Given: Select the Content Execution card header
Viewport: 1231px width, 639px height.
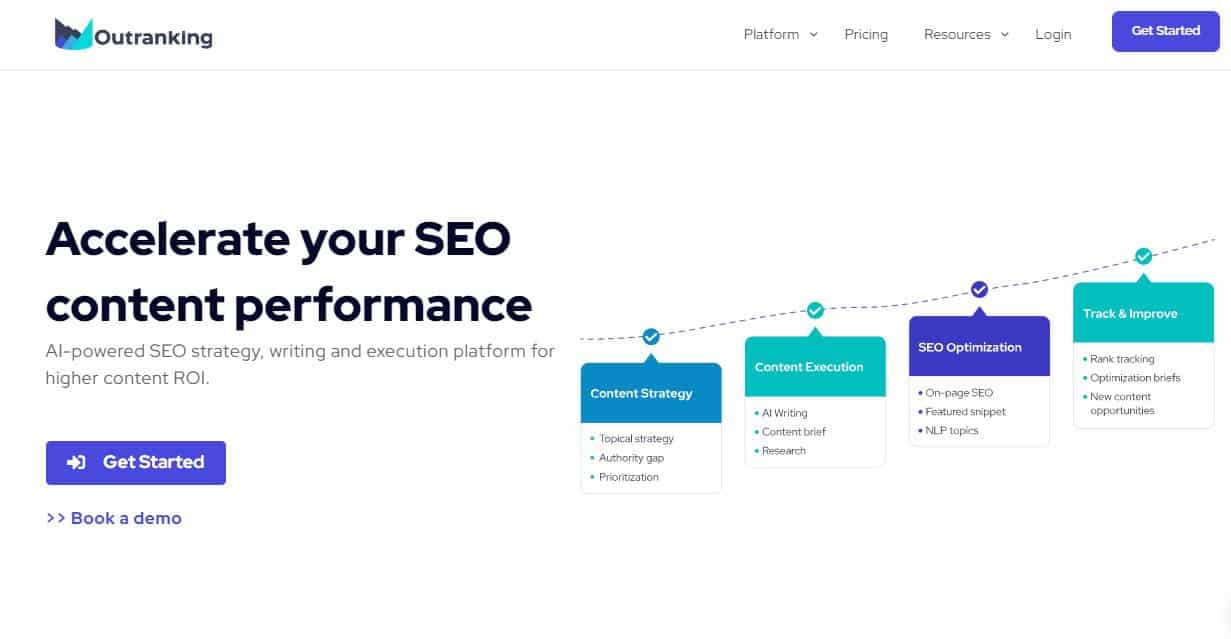Looking at the screenshot, I should (x=815, y=367).
